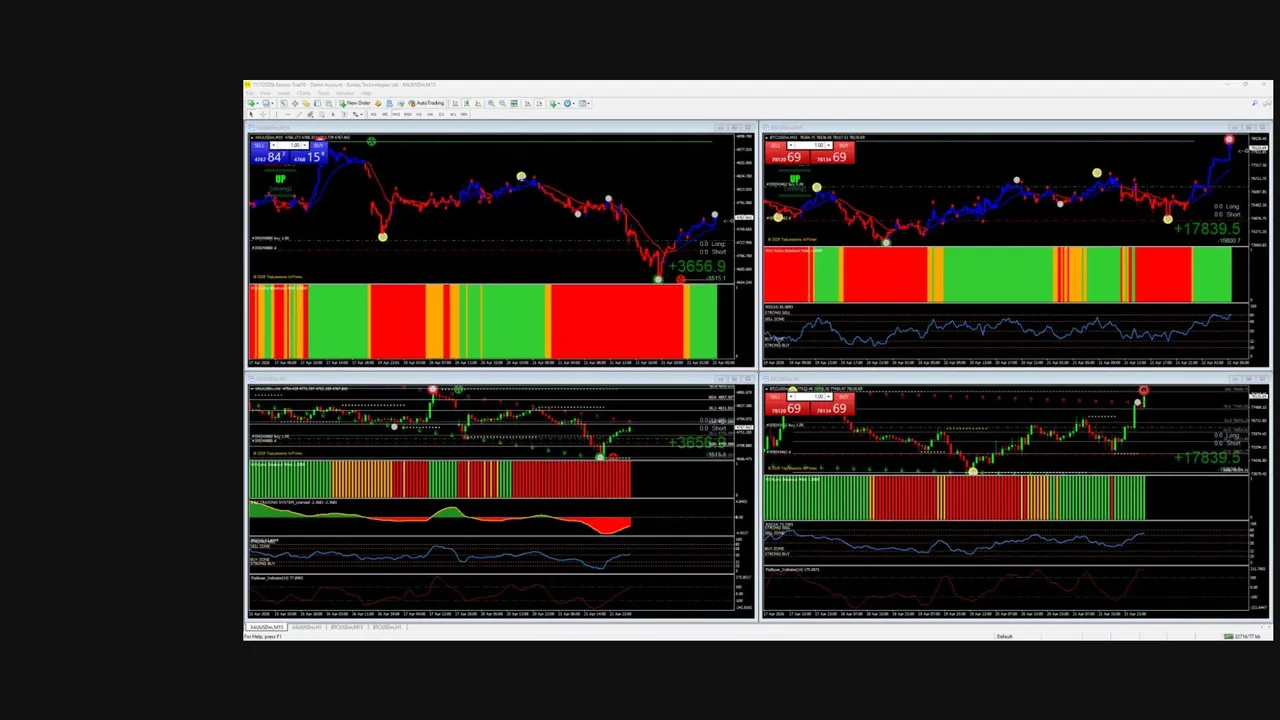Image resolution: width=1280 pixels, height=720 pixels.
Task: Click BUY in the XAUUSDm M15 chart
Action: (x=319, y=146)
